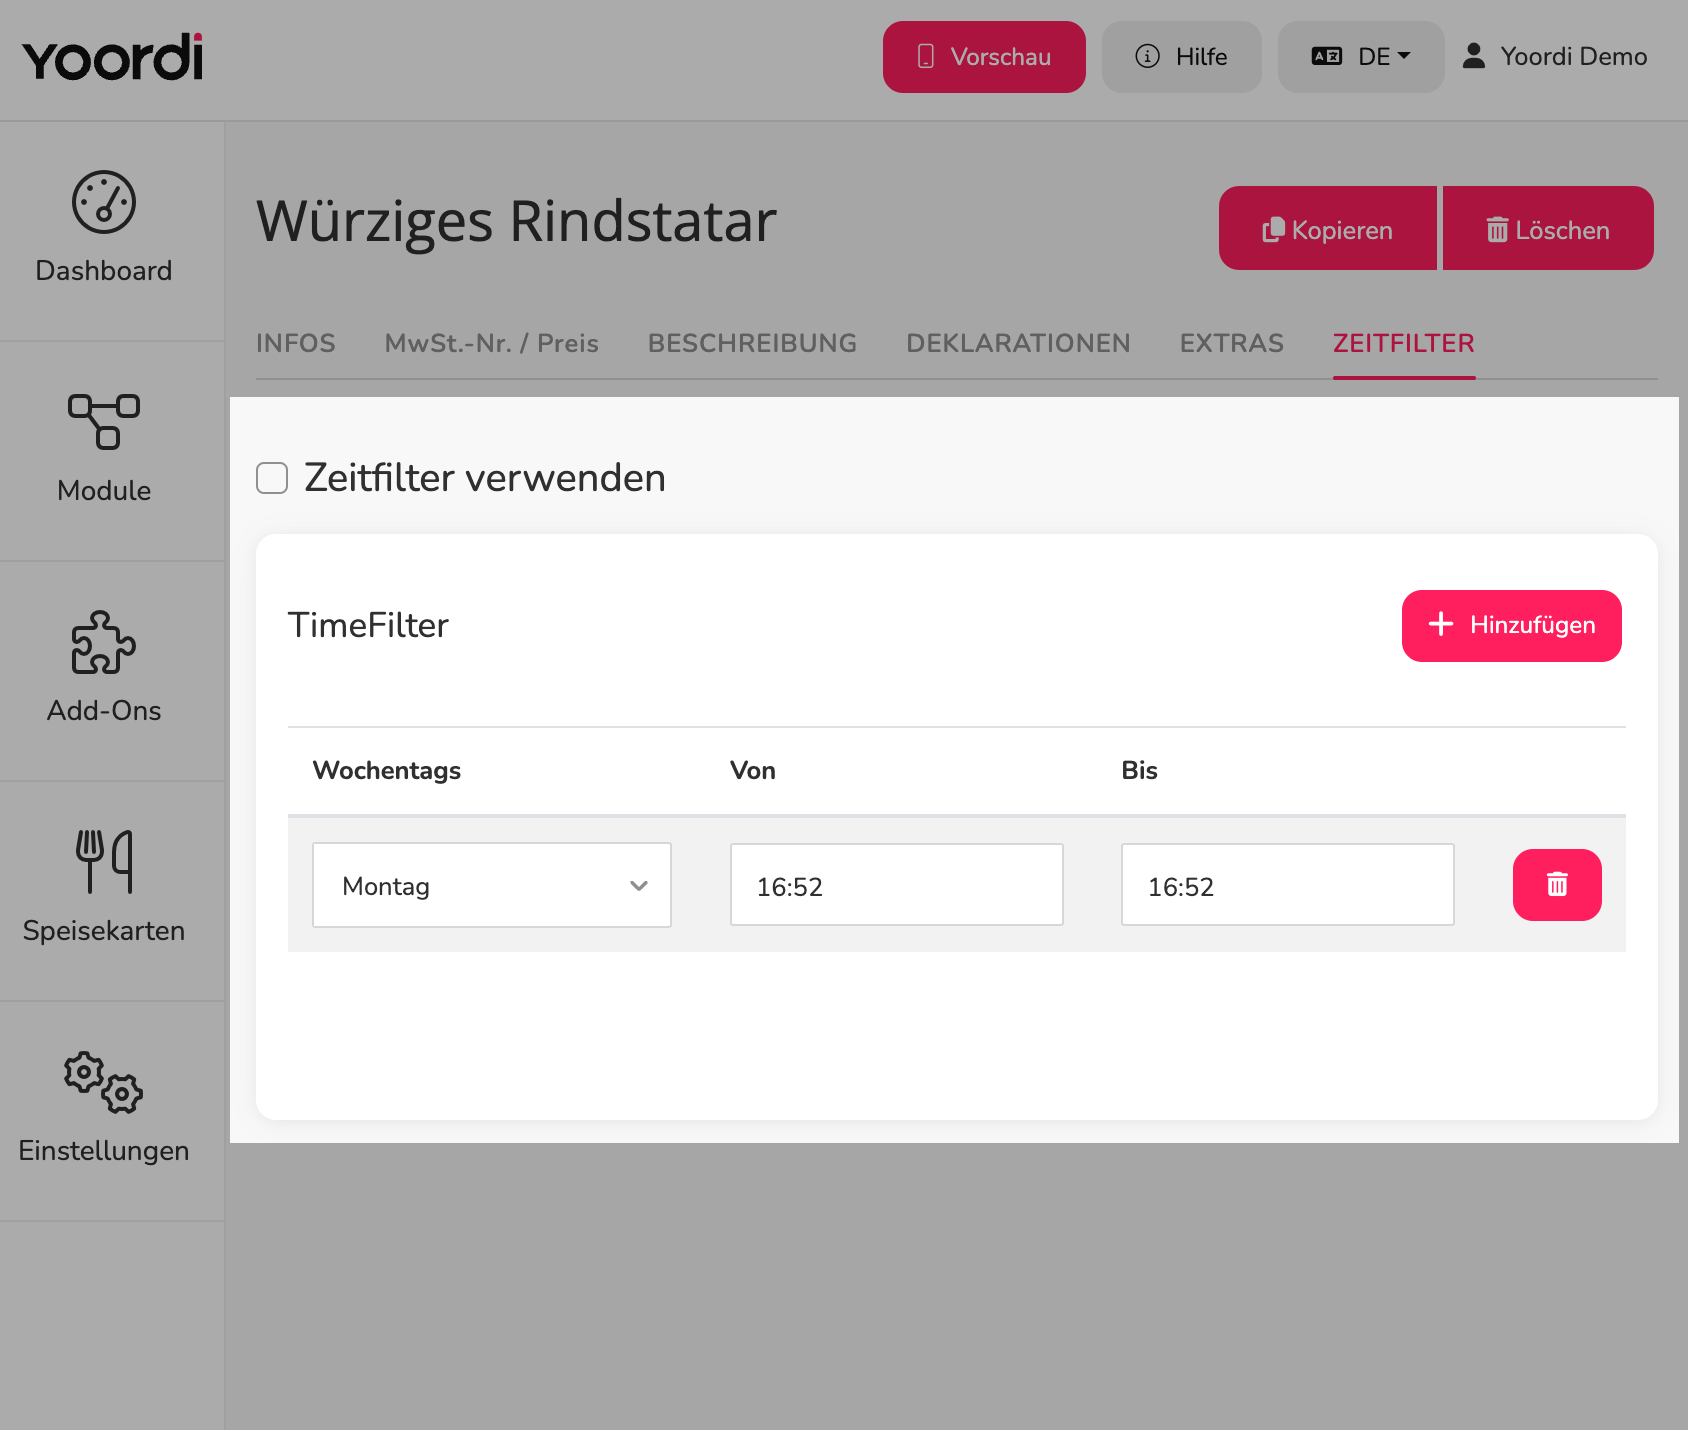Click the Yoordi Demo user icon

[1474, 56]
